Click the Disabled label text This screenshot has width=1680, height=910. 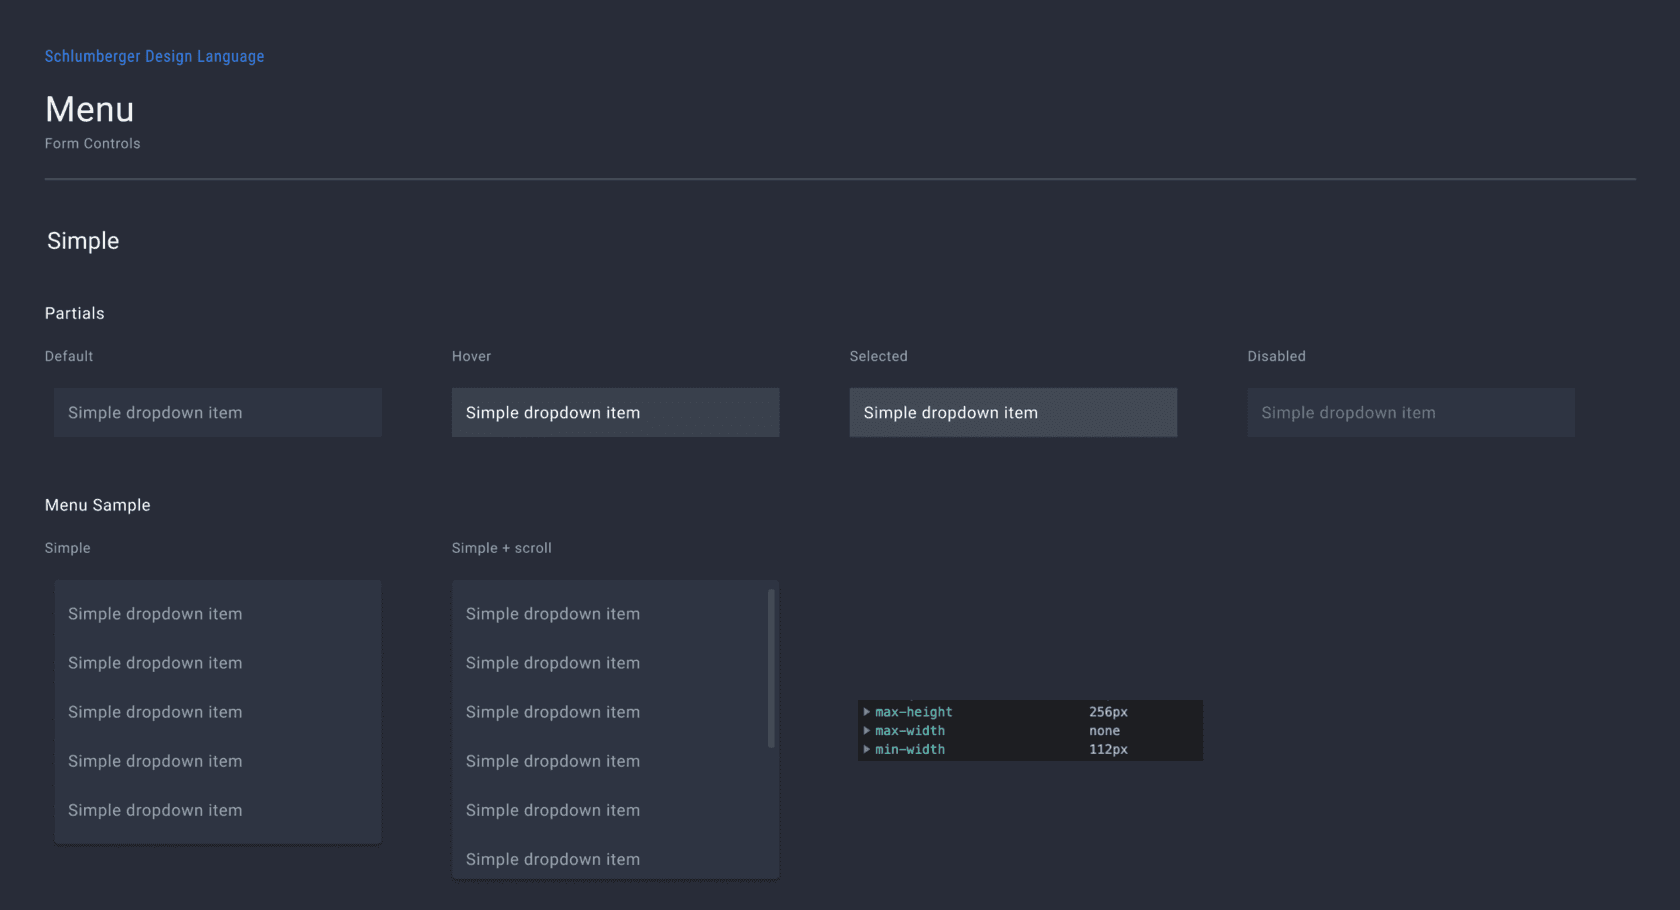point(1276,356)
